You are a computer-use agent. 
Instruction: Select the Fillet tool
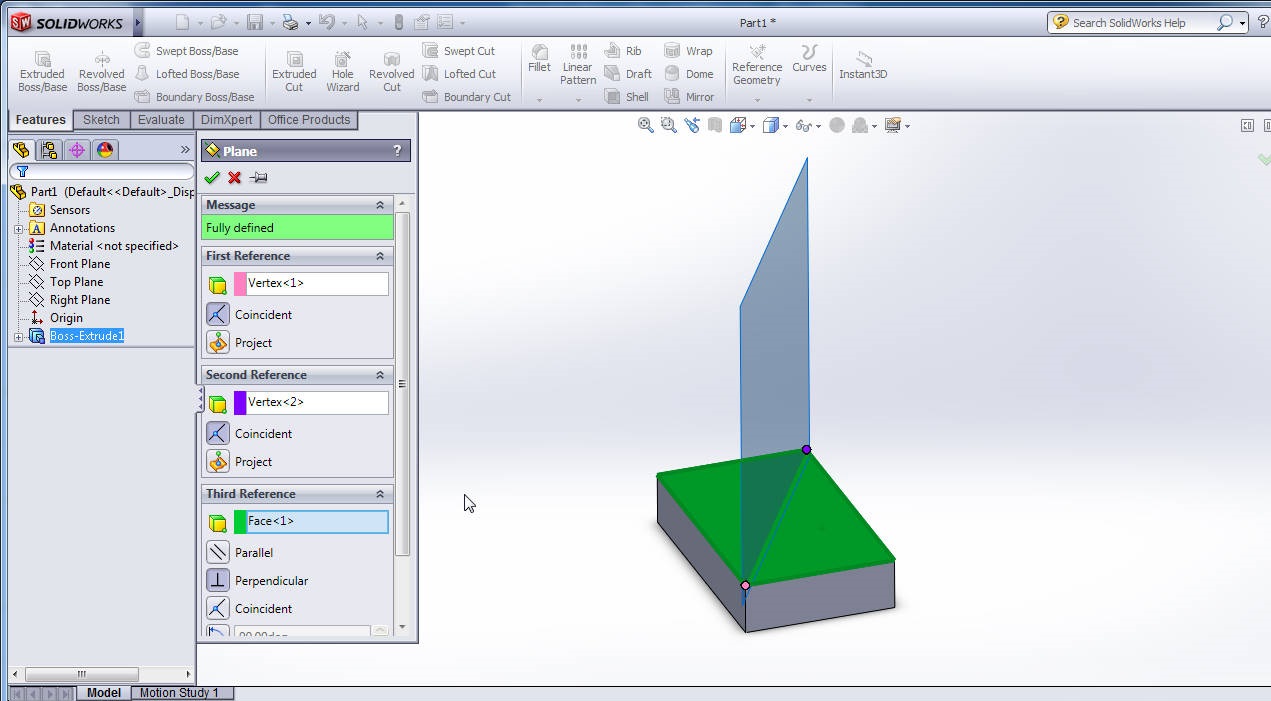tap(539, 59)
